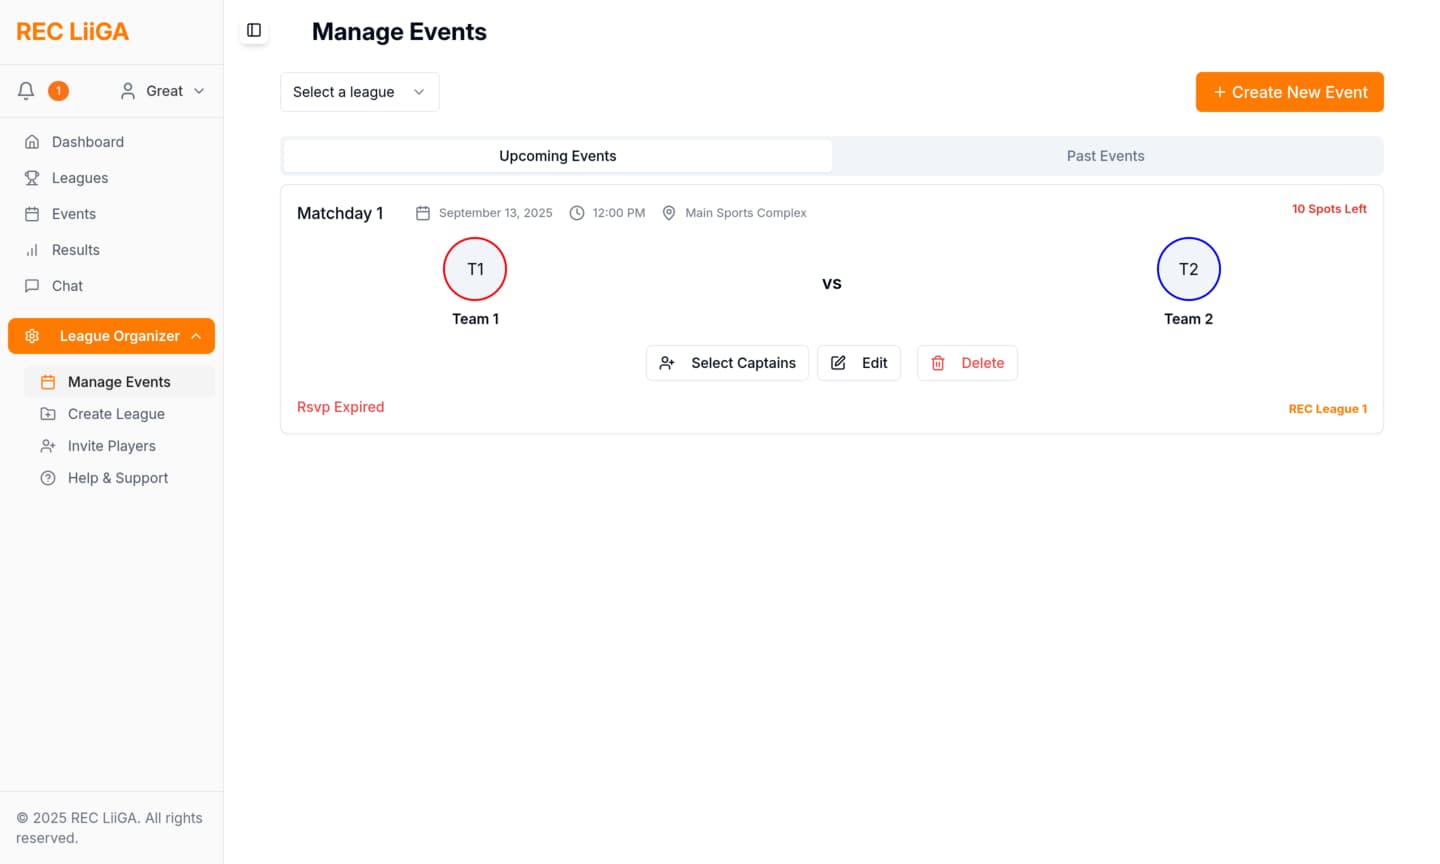The height and width of the screenshot is (864, 1440).
Task: Click the Chat speech bubble icon
Action: point(32,286)
